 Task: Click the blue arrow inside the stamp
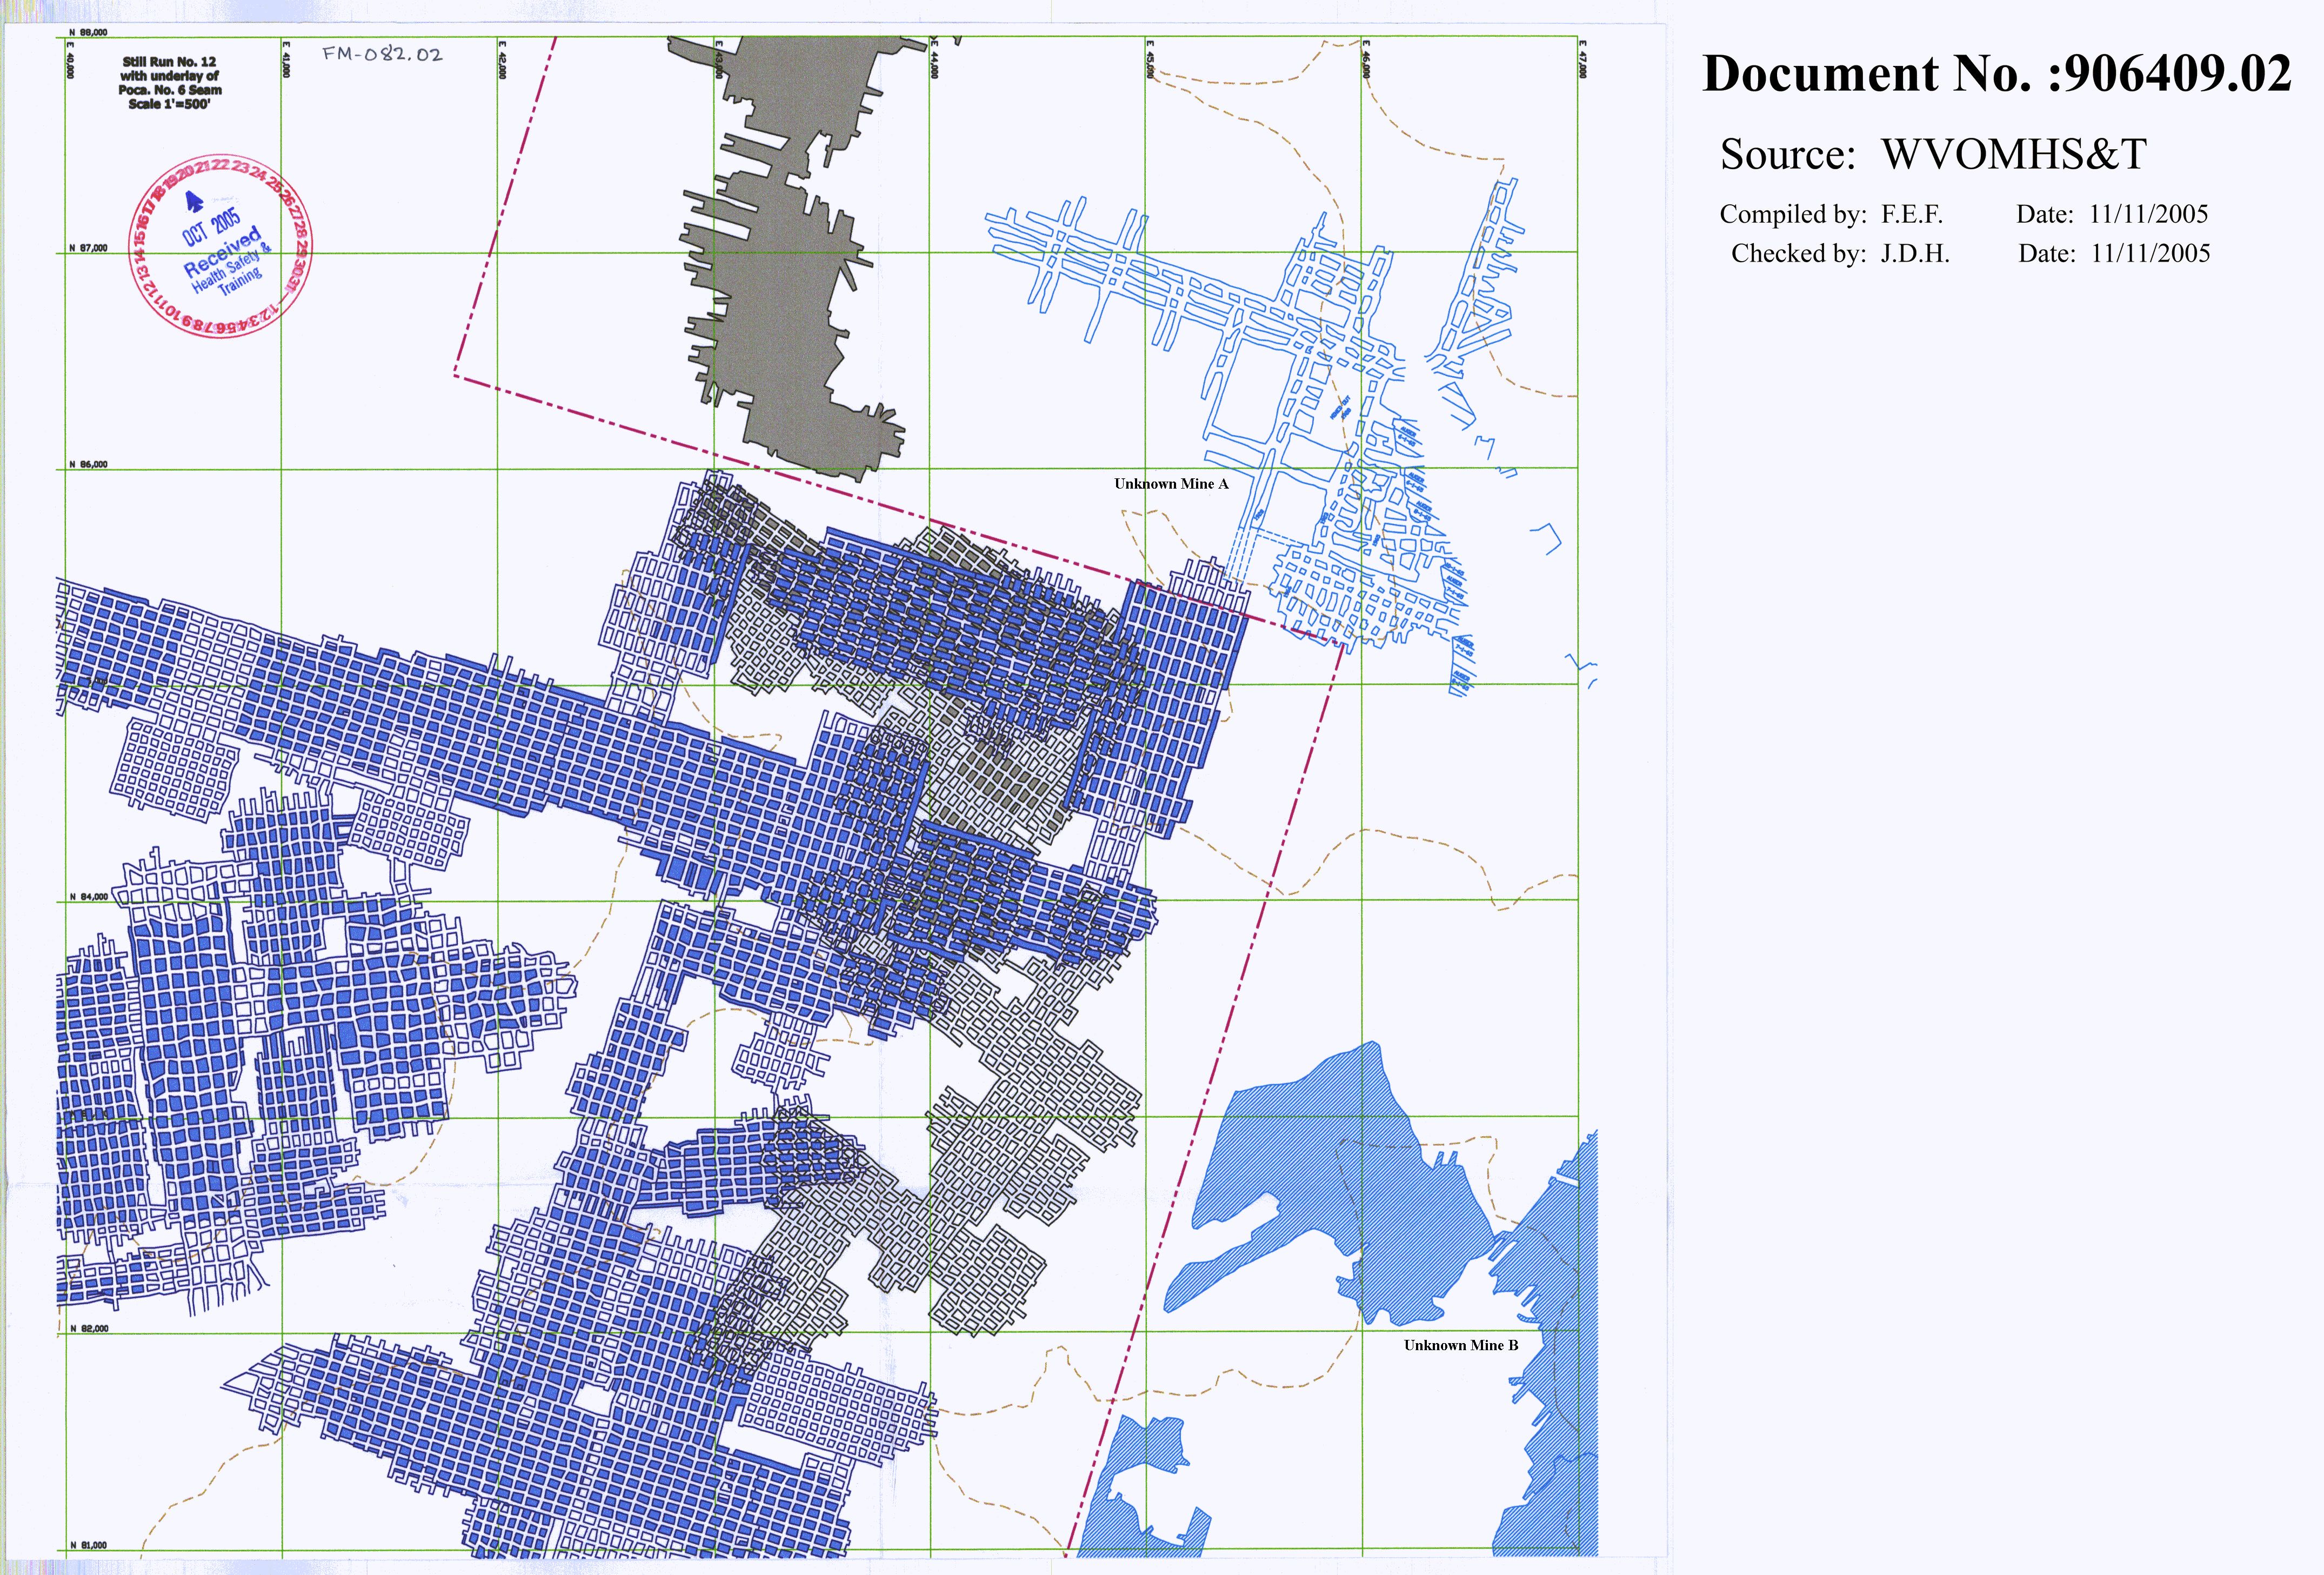coord(195,202)
